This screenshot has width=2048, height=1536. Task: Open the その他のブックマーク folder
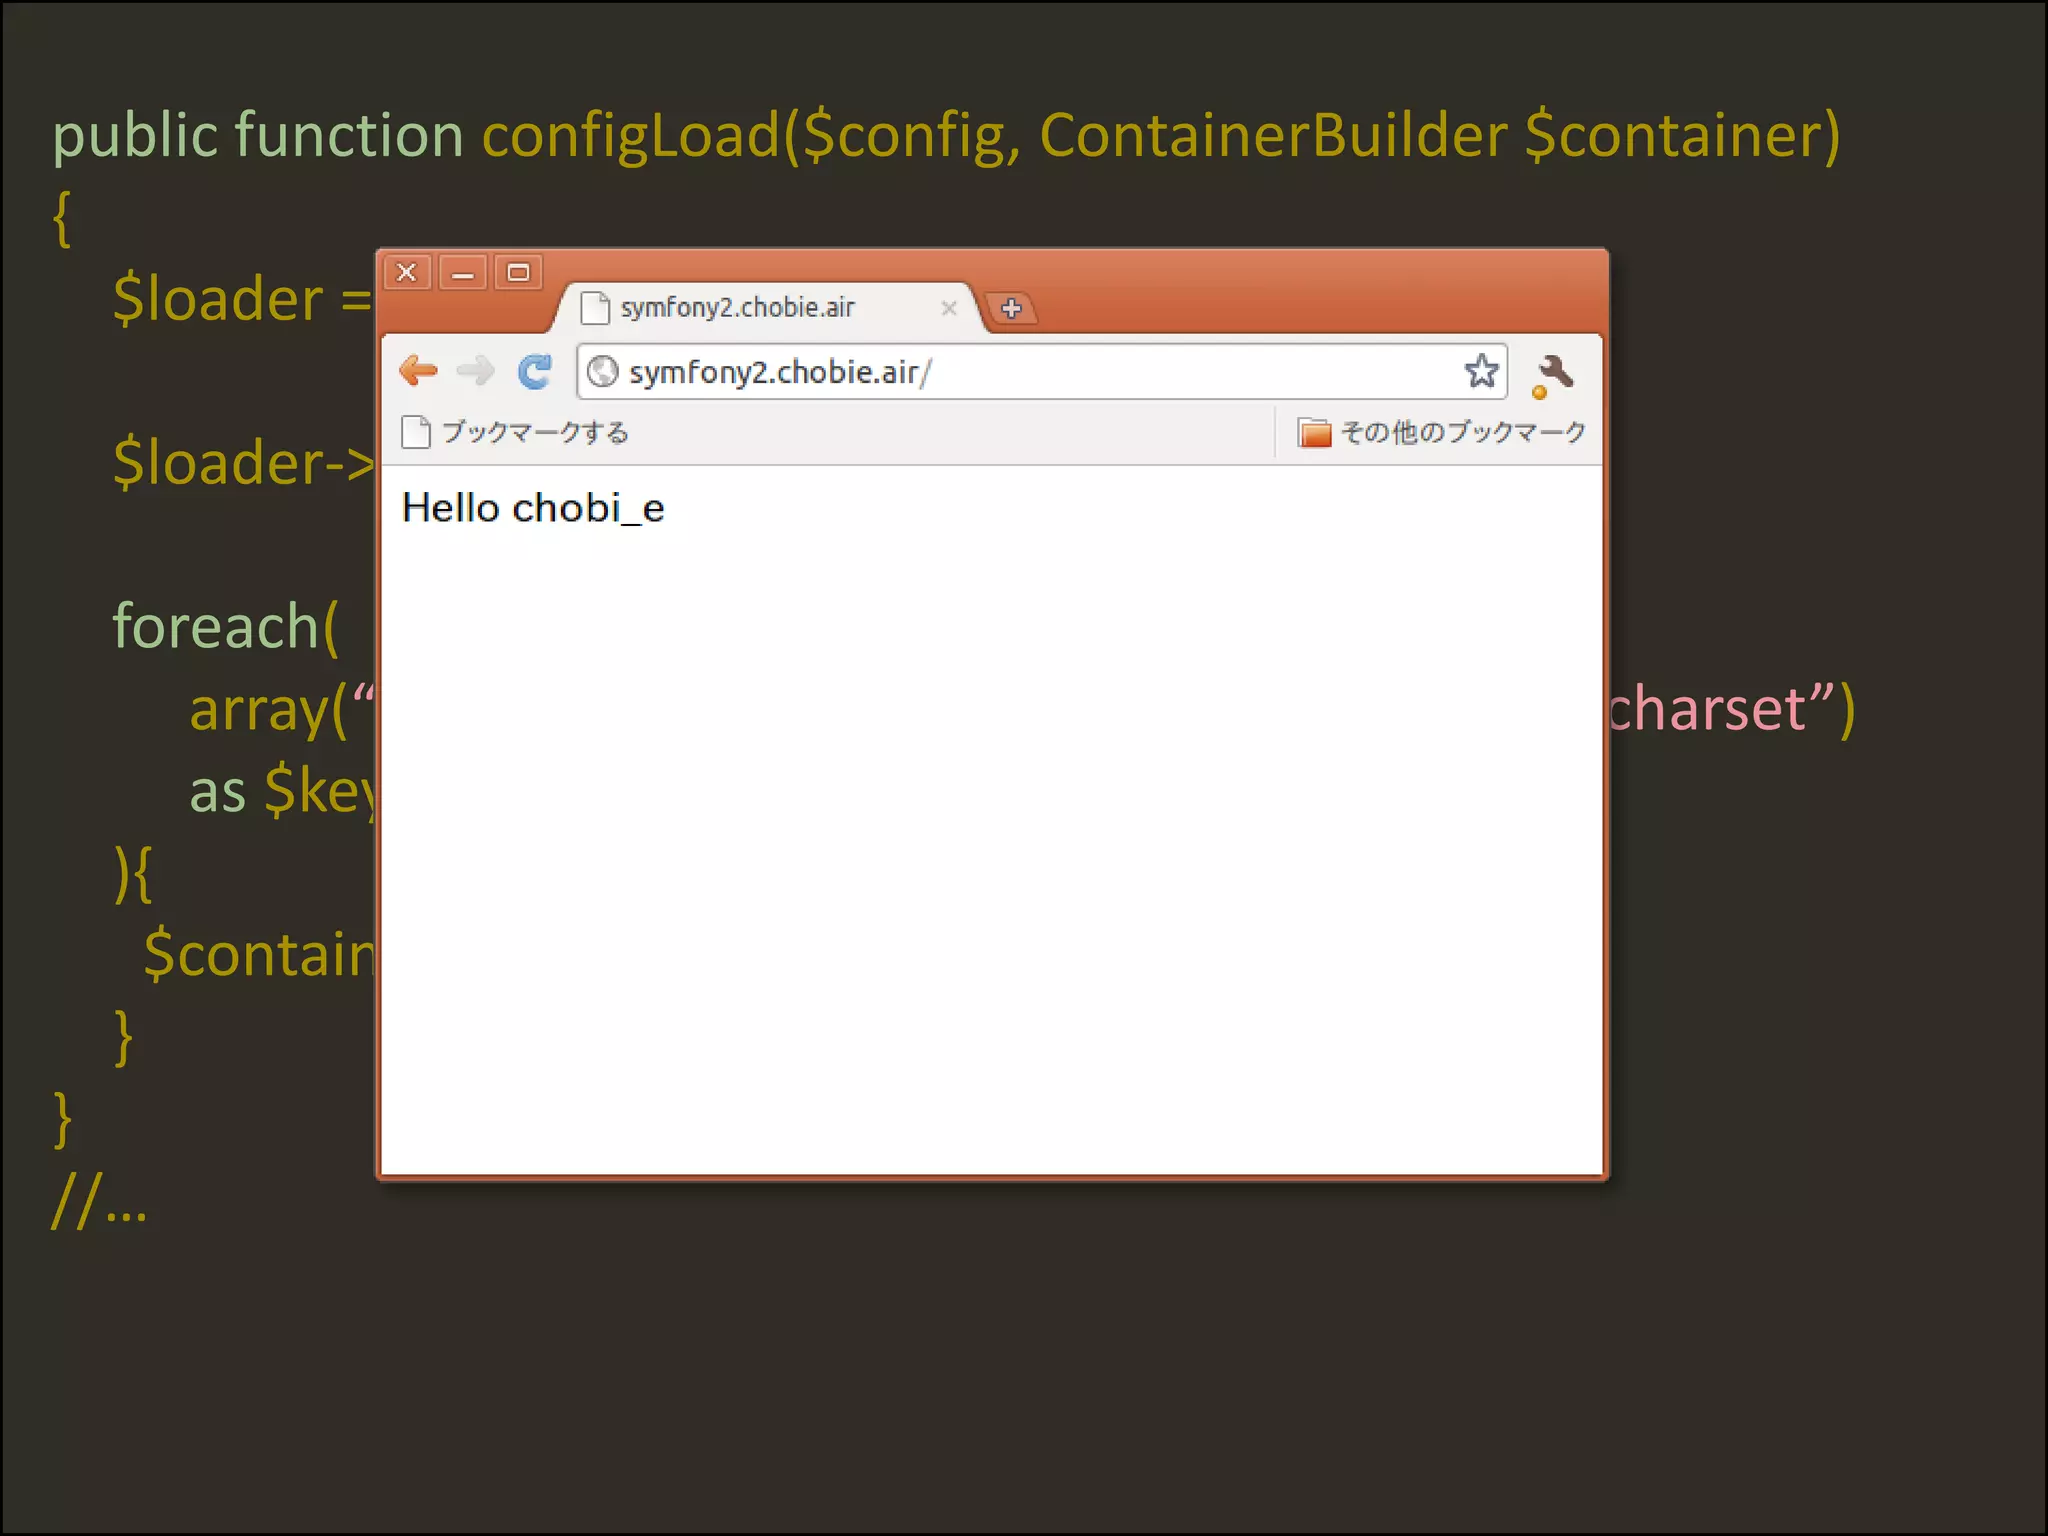tap(1441, 432)
